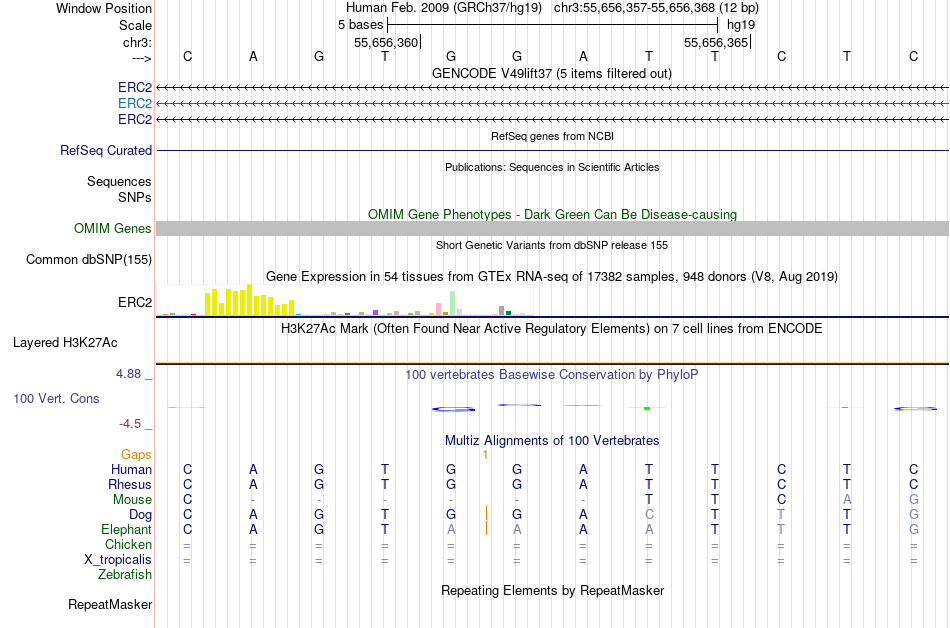Image resolution: width=950 pixels, height=628 pixels.
Task: Click the Scale track label
Action: point(135,25)
